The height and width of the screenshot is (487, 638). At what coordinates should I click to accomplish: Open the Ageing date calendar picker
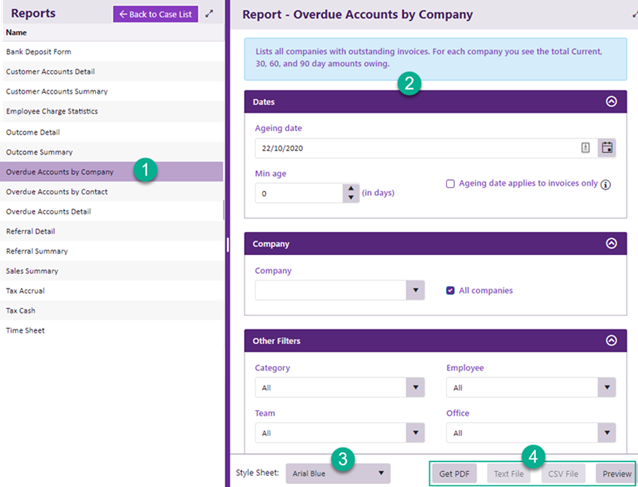pos(607,148)
